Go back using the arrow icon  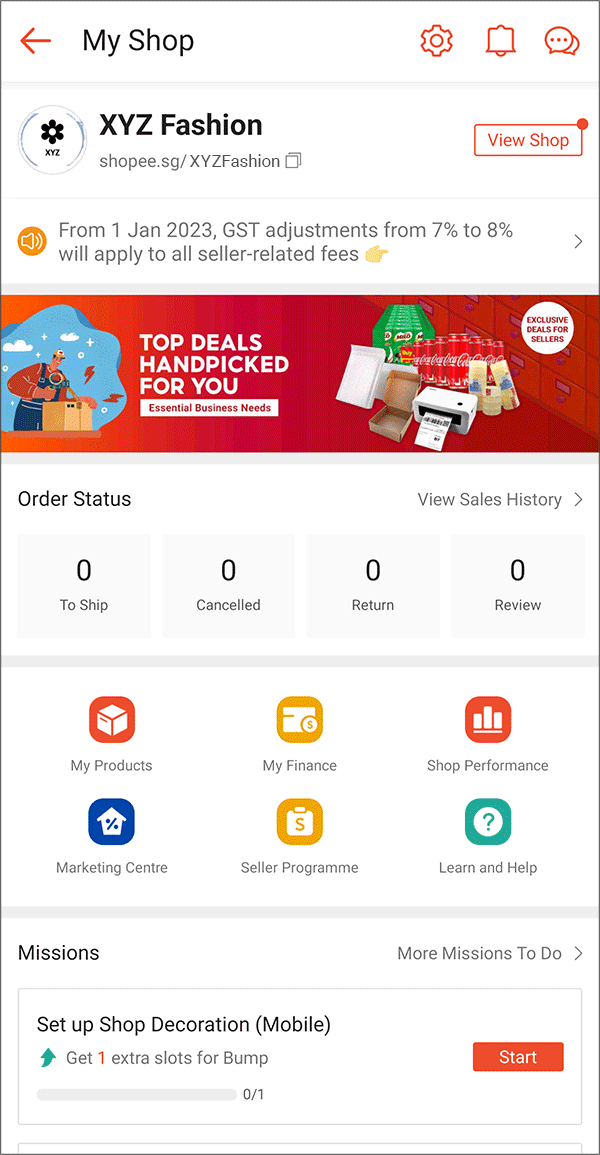[x=35, y=41]
